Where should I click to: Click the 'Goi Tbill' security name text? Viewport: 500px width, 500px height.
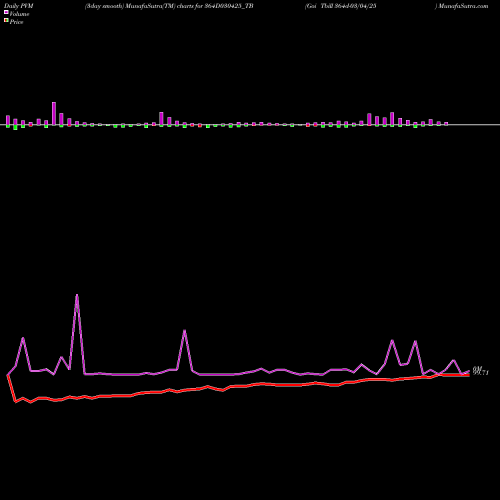(319, 6)
